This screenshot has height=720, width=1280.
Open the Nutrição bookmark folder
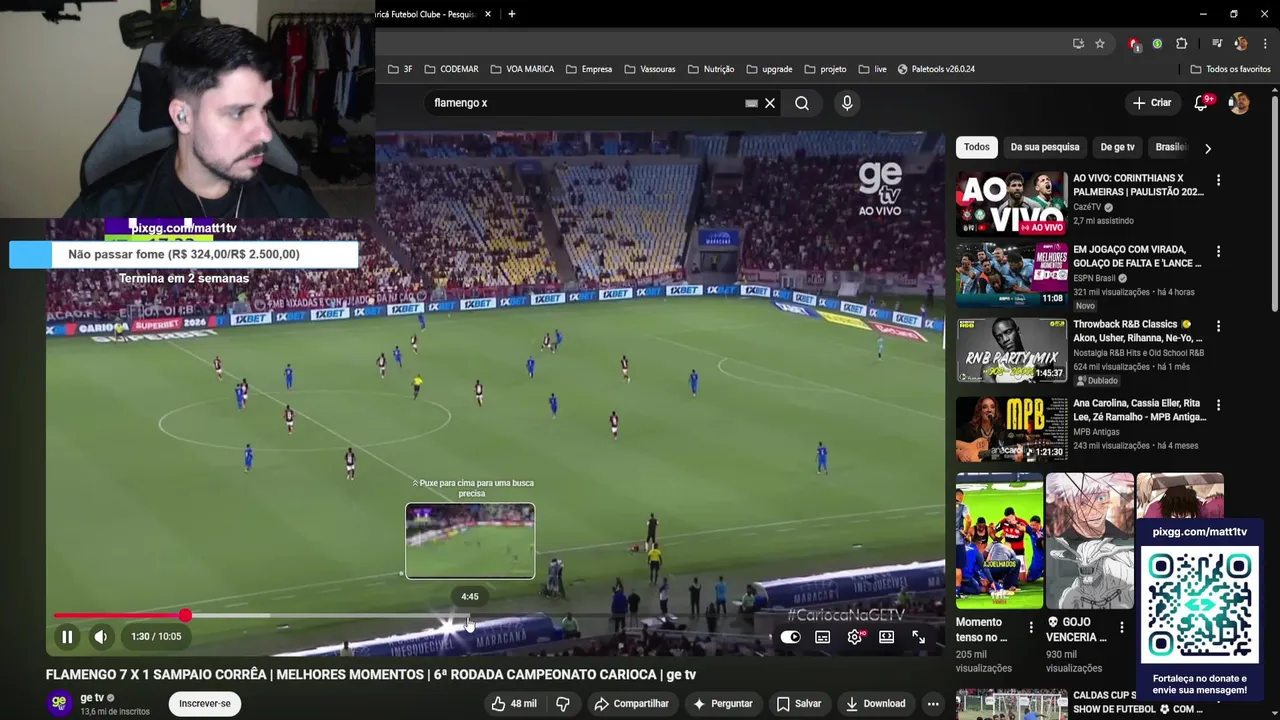tap(711, 69)
